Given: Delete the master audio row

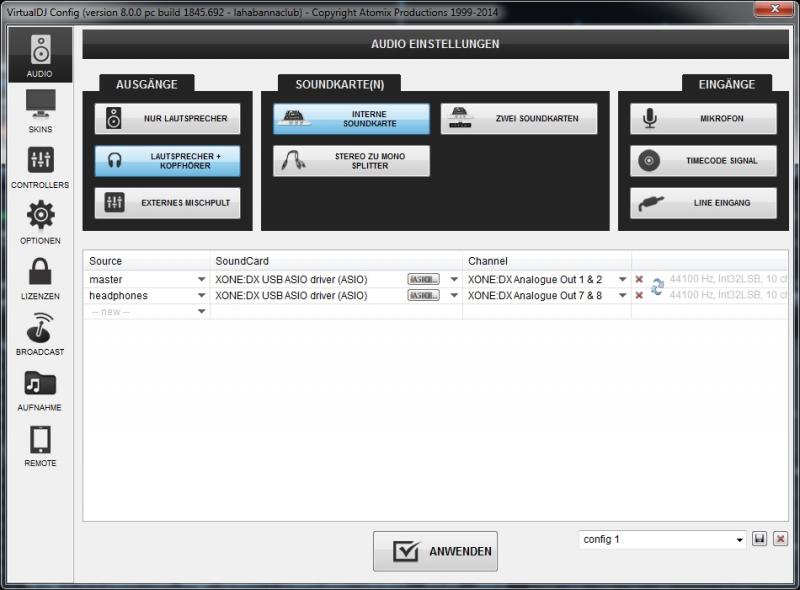Looking at the screenshot, I should [639, 280].
